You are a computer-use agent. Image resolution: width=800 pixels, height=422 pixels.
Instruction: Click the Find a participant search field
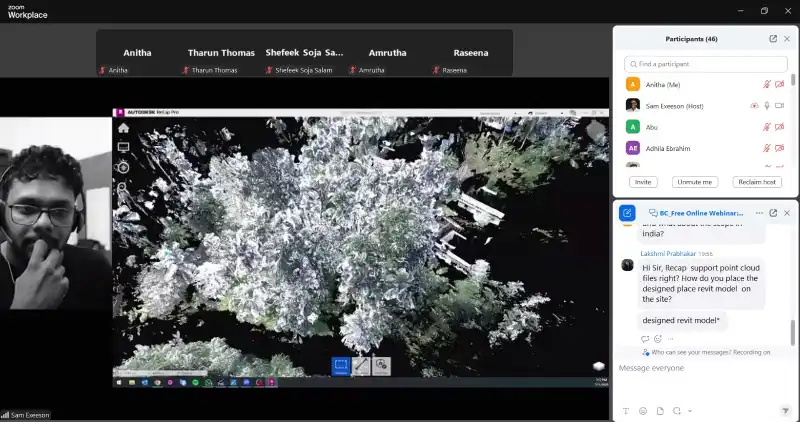pos(705,64)
